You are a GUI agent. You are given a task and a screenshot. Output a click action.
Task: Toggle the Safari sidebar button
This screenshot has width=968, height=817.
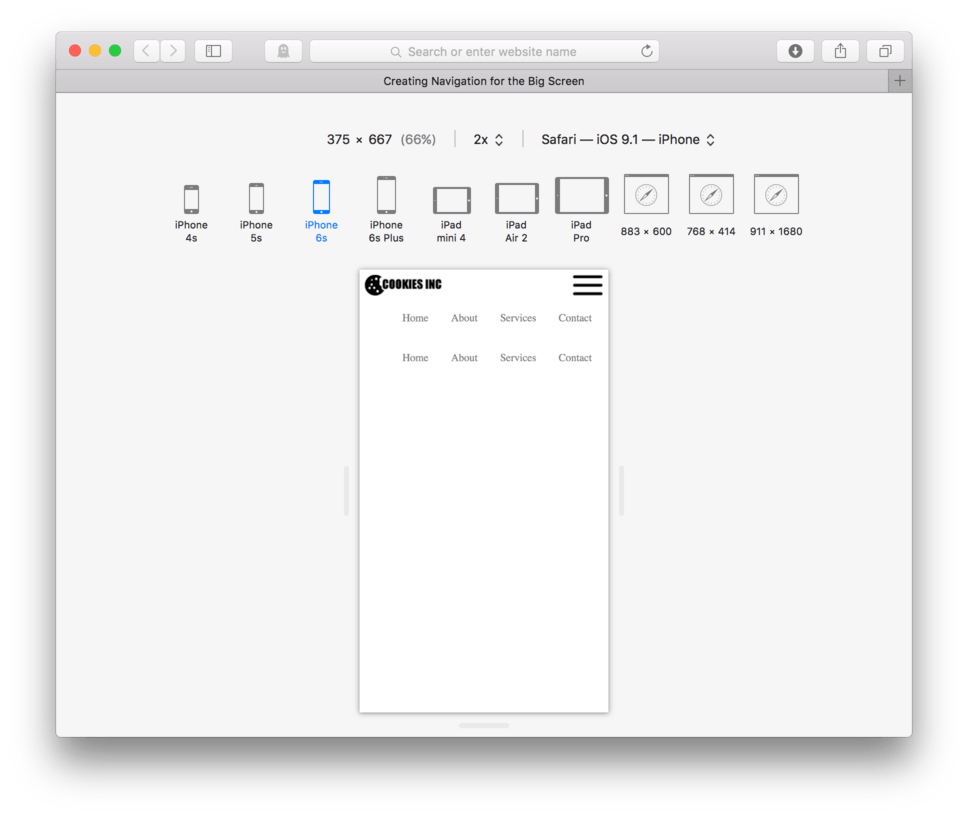(x=214, y=51)
